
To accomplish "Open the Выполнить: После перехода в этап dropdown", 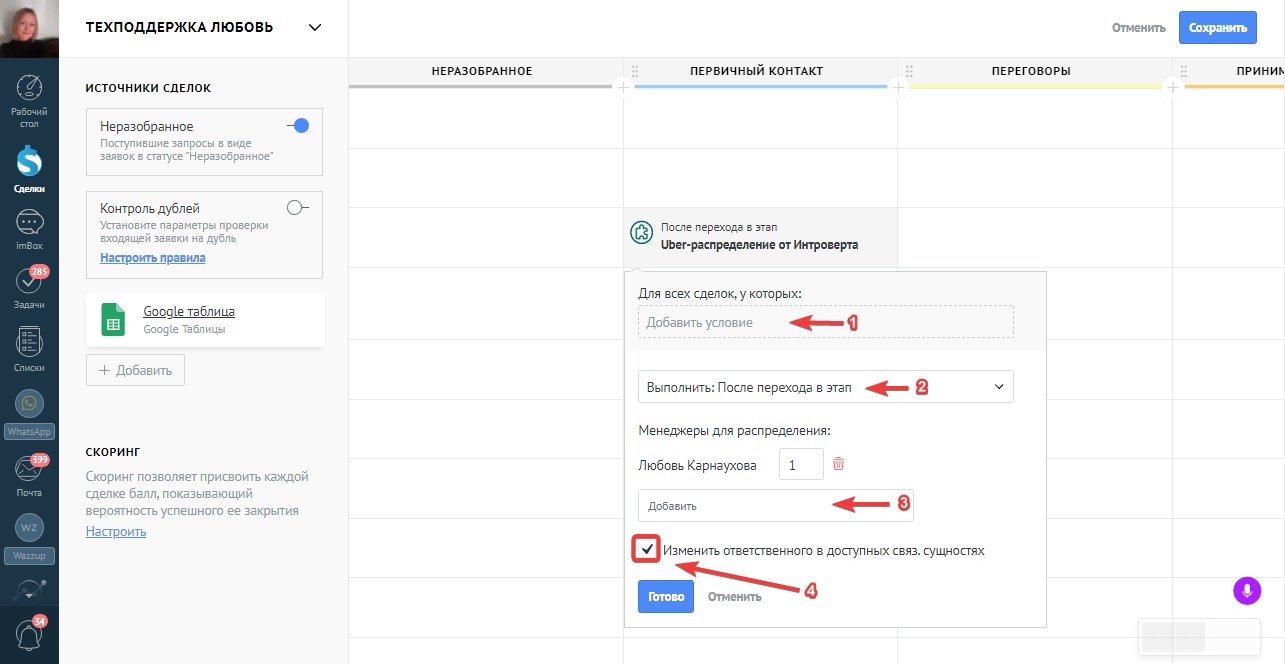I will 825,387.
